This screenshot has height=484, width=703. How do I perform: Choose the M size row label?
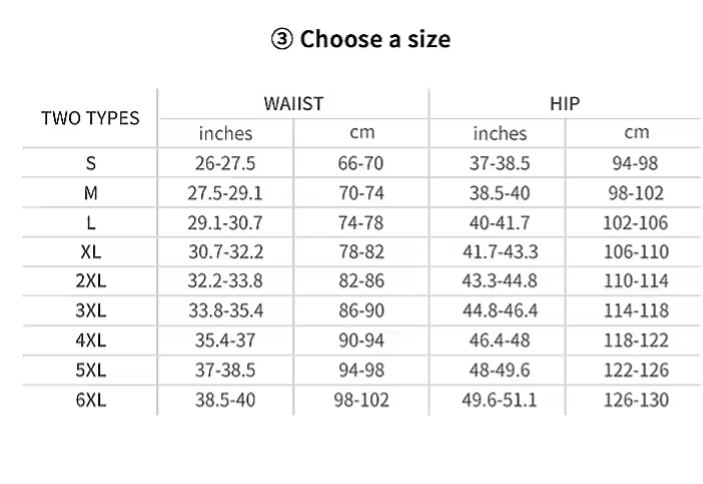pyautogui.click(x=90, y=193)
